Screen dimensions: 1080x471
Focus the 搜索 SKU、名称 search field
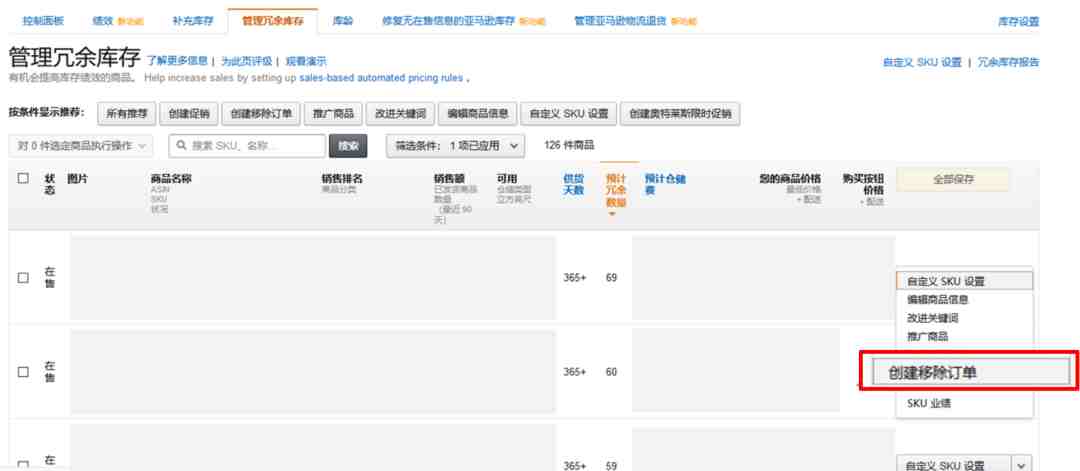tap(247, 146)
